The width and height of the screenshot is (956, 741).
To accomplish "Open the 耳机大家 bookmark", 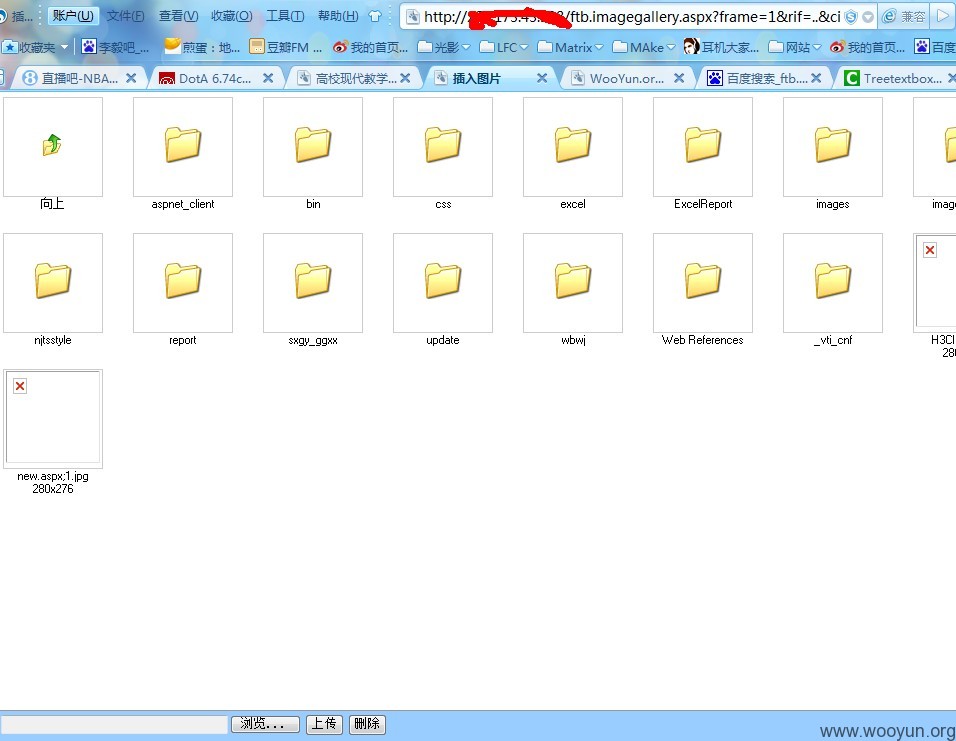I will coord(721,47).
